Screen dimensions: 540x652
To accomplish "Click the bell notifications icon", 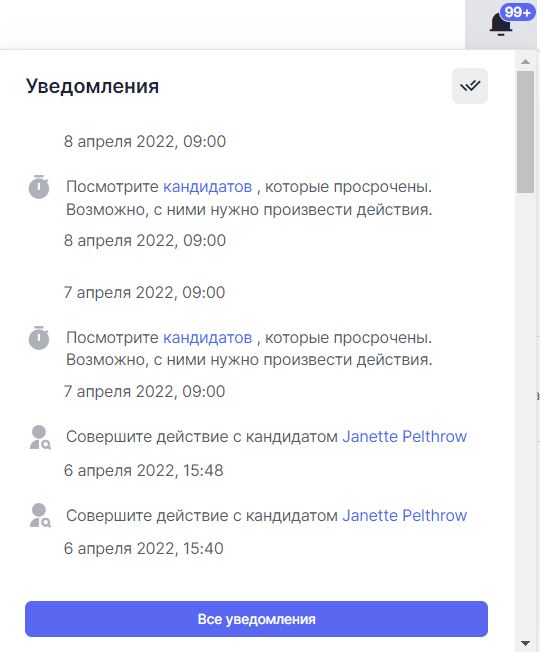I will click(500, 25).
